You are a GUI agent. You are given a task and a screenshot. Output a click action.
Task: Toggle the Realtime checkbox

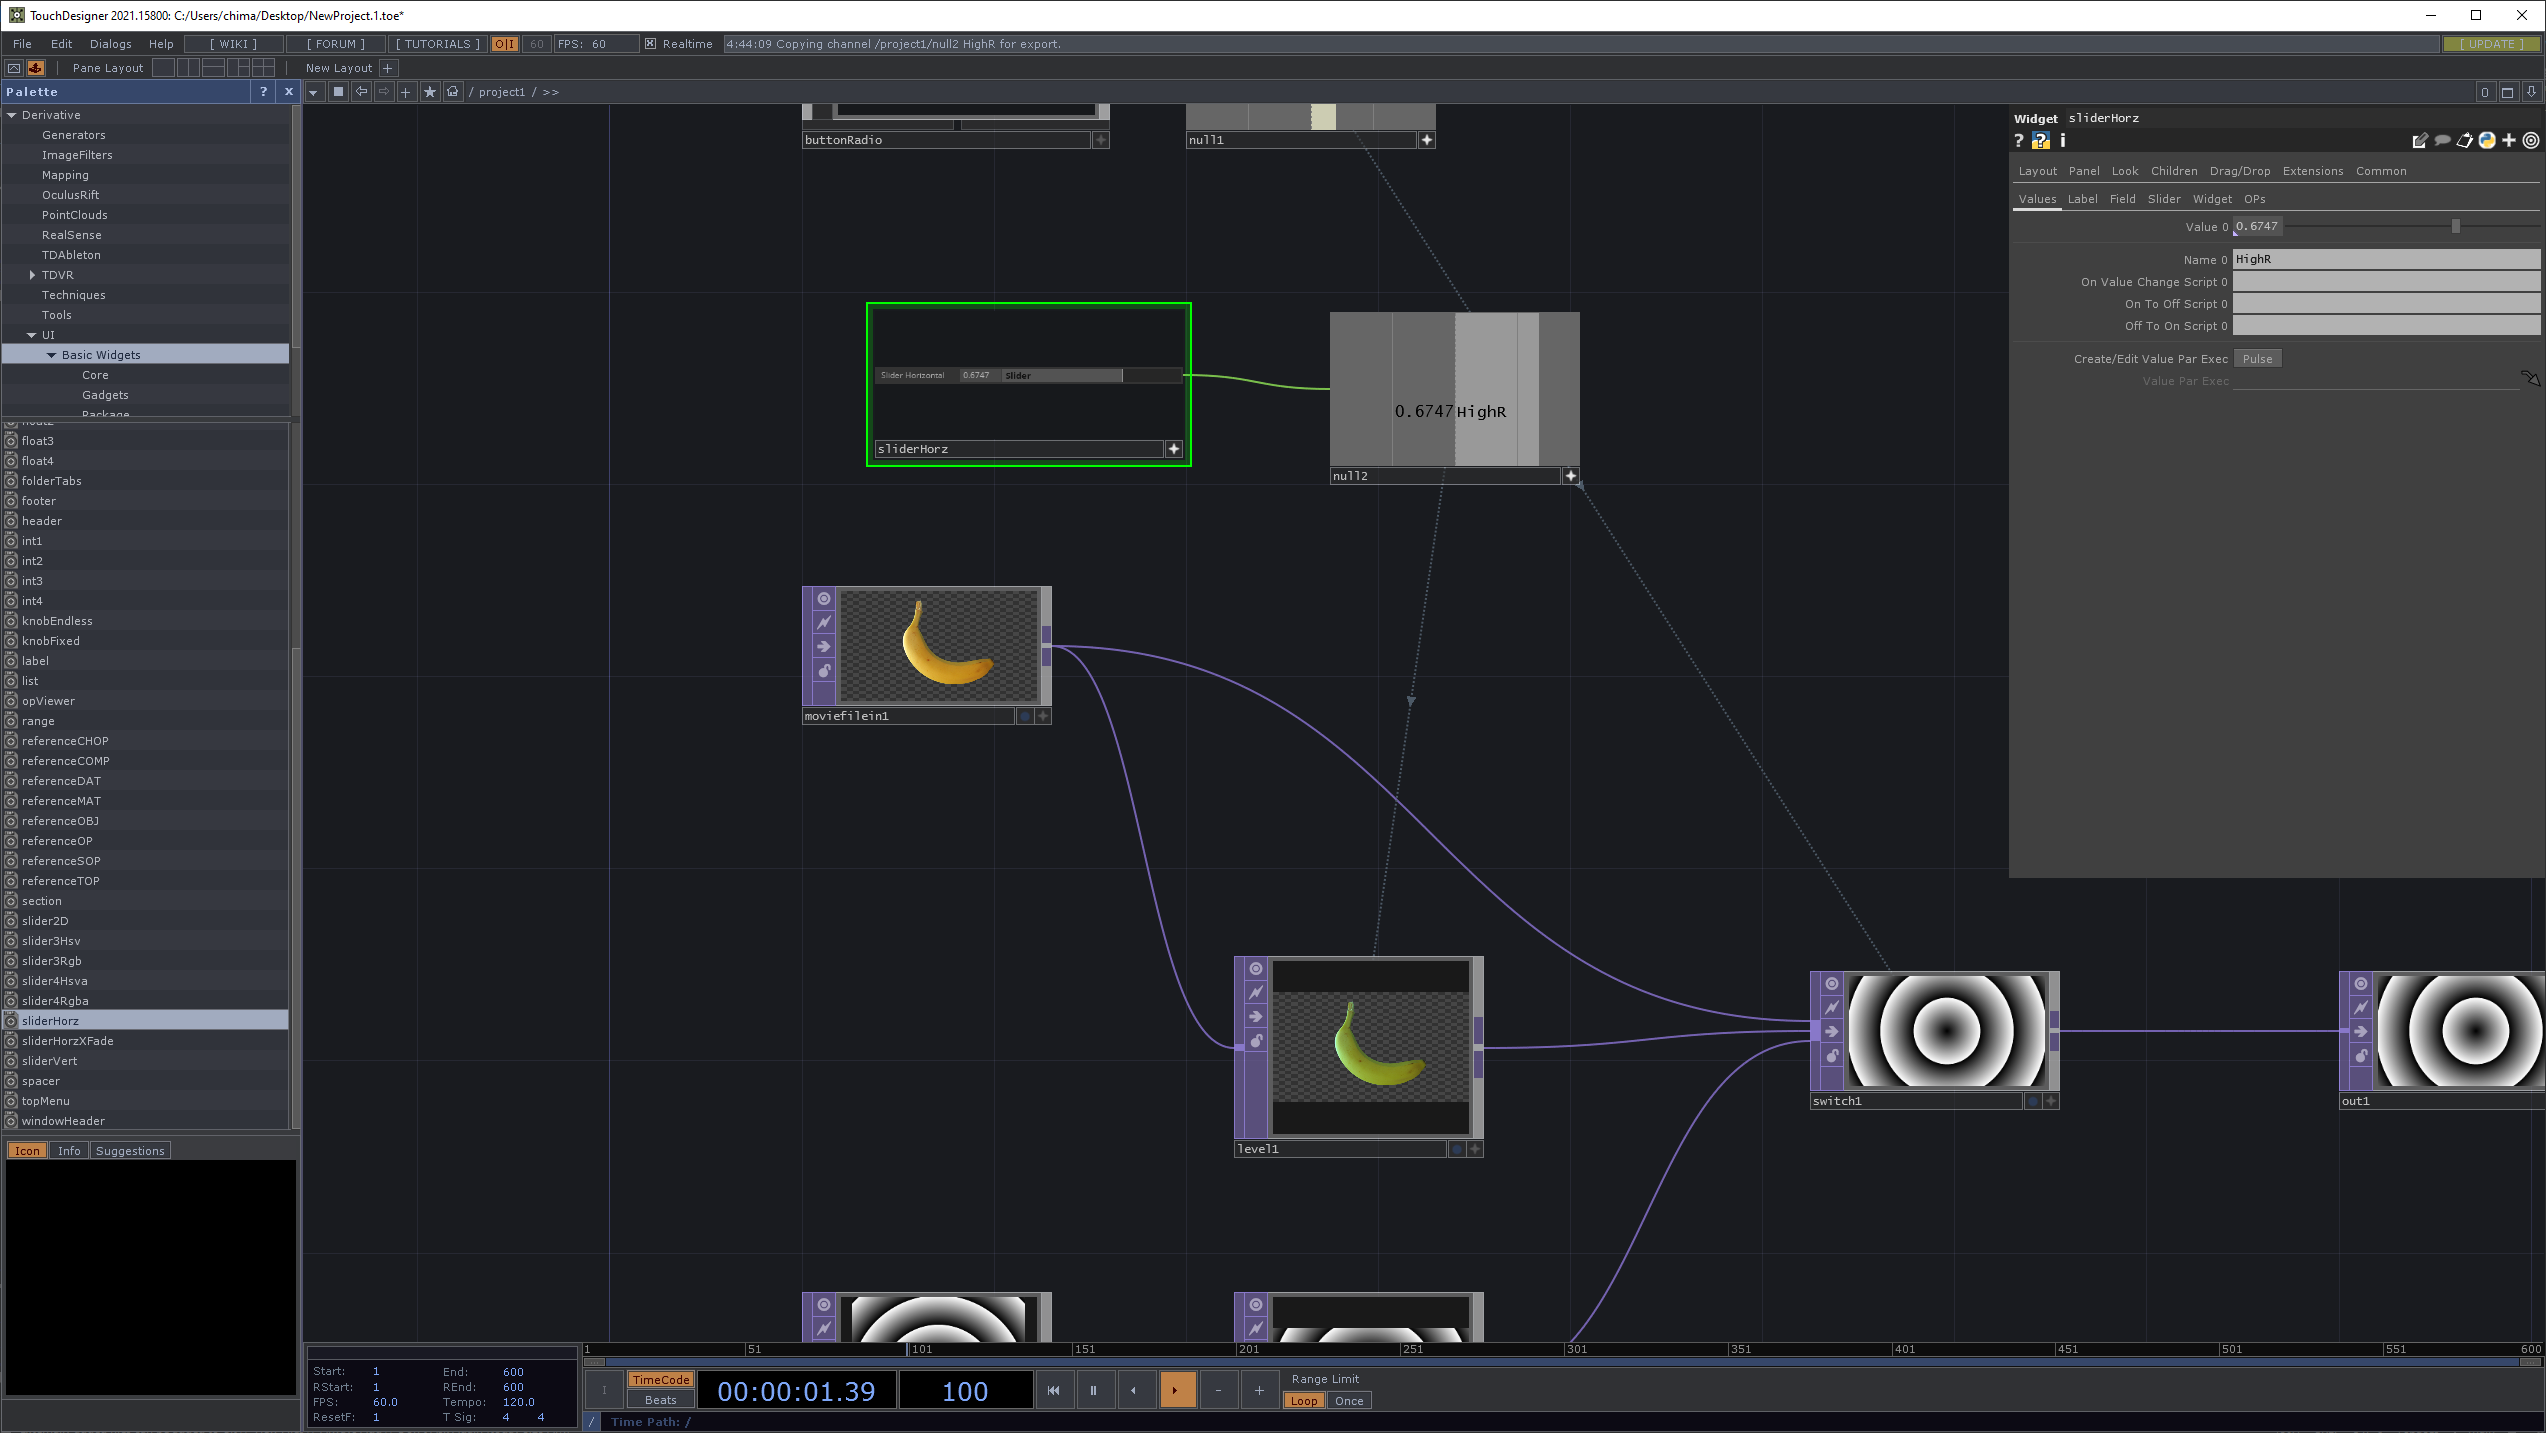[650, 44]
